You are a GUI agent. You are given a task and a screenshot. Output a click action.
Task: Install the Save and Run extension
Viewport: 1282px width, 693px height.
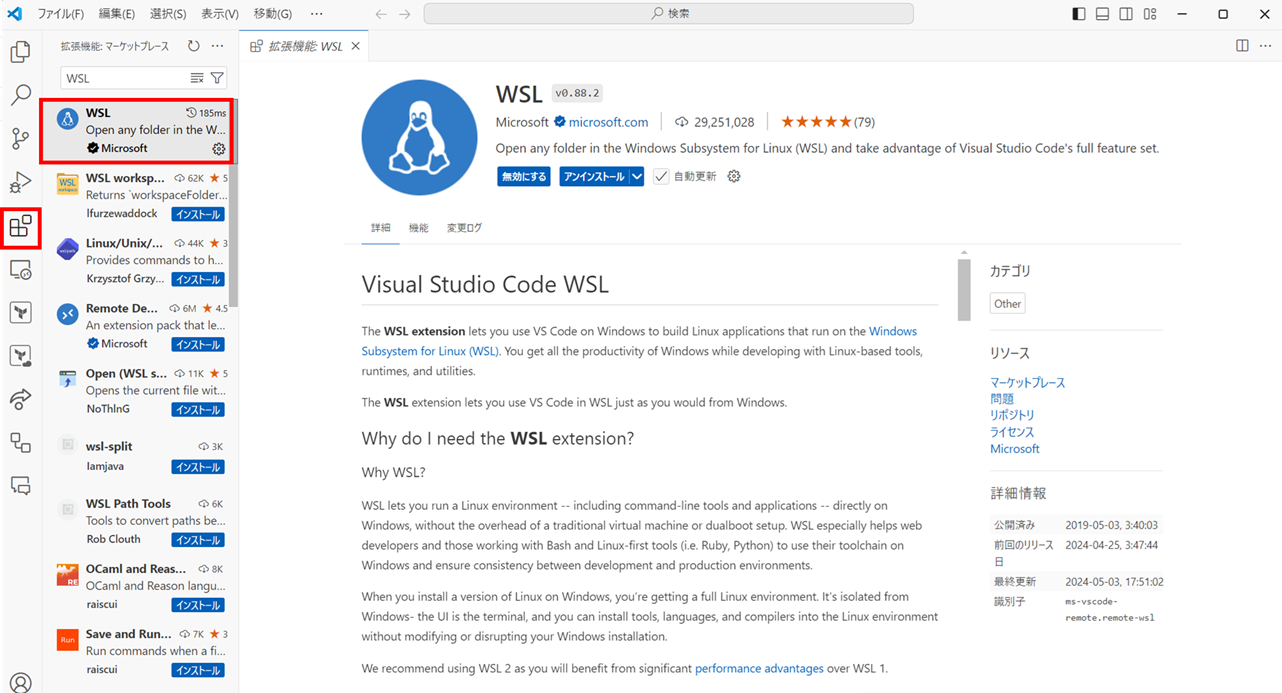(198, 669)
